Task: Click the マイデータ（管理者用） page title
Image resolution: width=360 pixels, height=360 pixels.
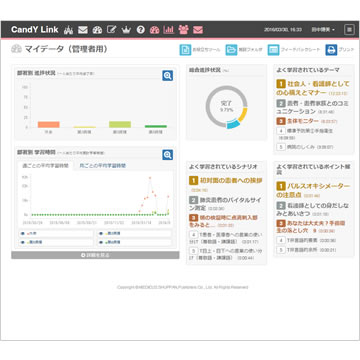Action: click(66, 49)
